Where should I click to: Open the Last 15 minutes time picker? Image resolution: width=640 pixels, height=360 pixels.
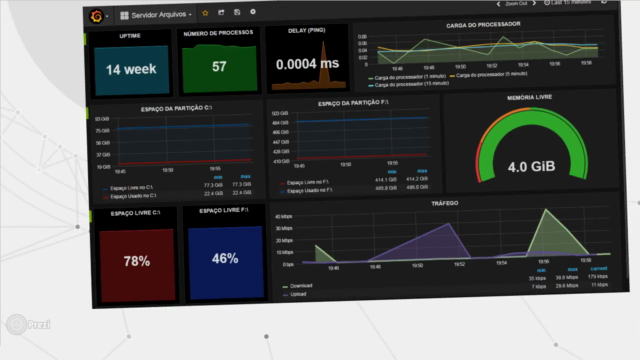[x=567, y=2]
